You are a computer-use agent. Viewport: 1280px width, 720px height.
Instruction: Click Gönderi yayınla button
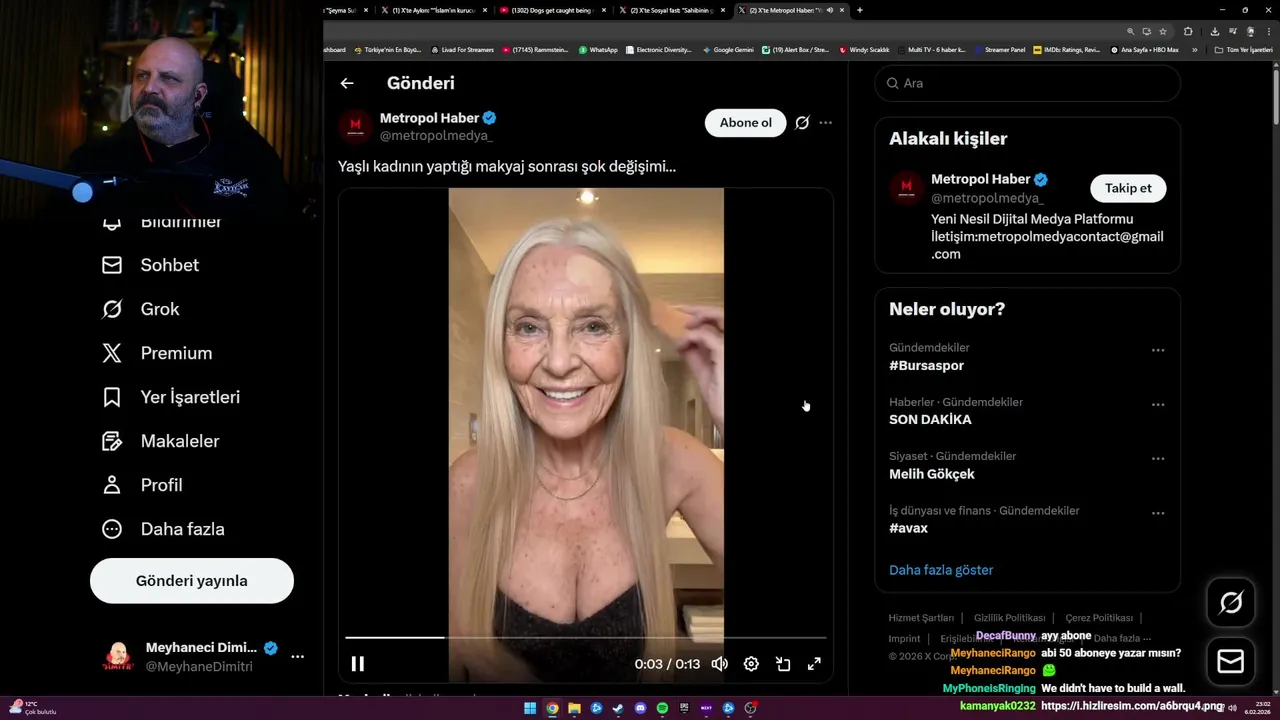192,581
